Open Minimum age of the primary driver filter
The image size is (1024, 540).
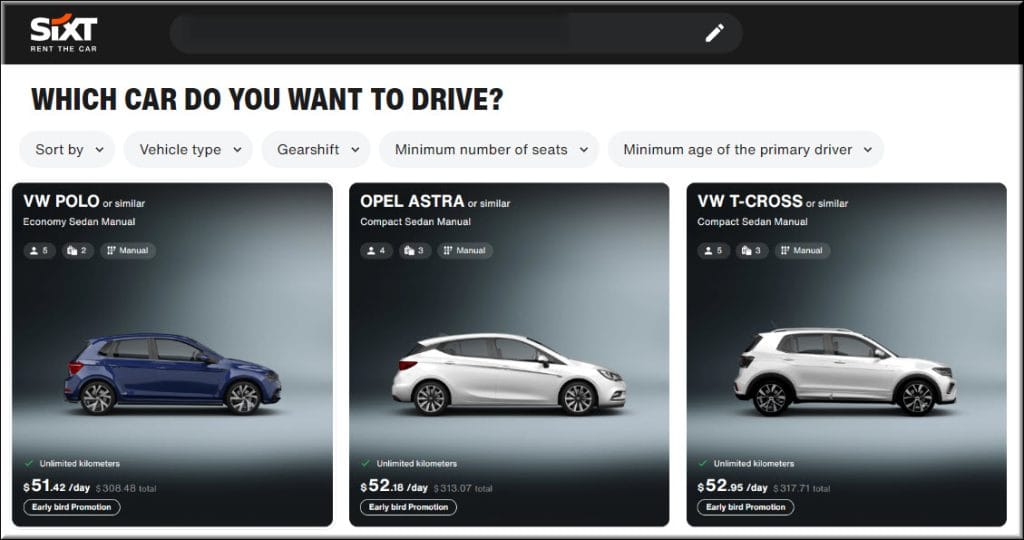pyautogui.click(x=746, y=150)
